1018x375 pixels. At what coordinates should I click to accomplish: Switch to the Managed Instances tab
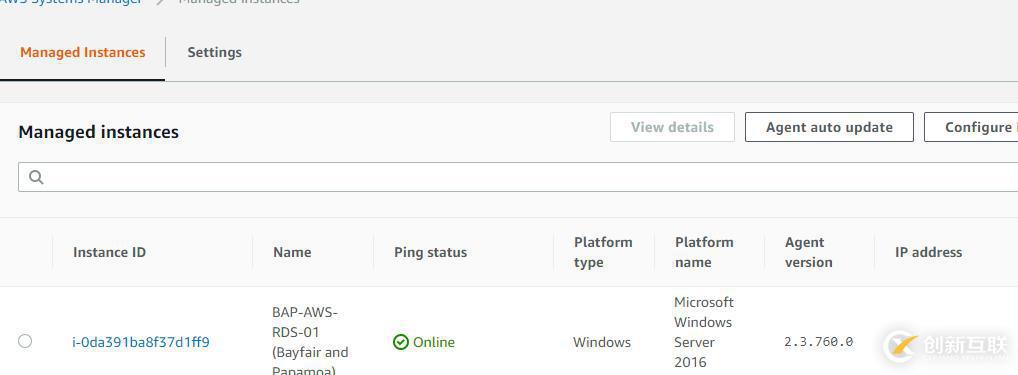82,53
